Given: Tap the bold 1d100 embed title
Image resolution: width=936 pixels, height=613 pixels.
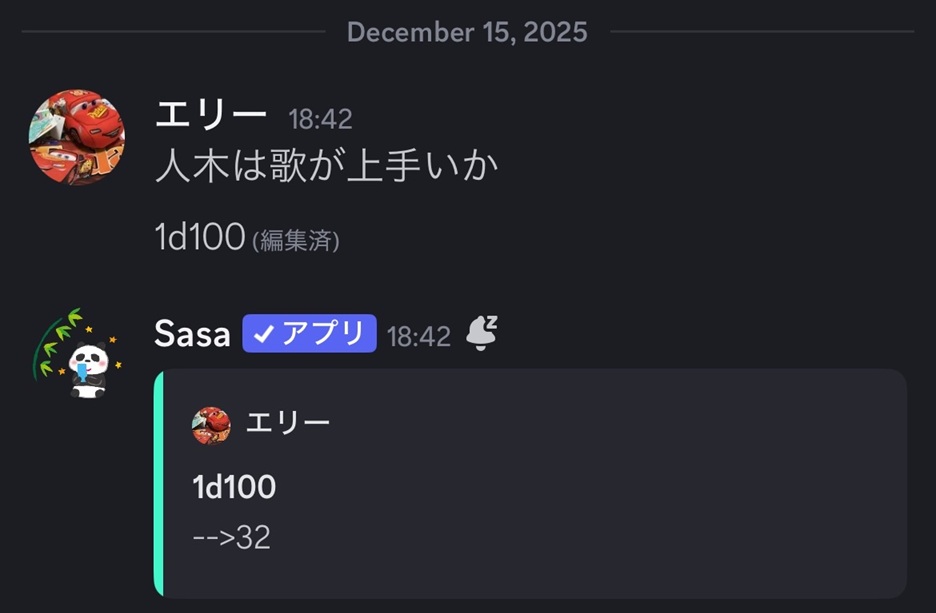Looking at the screenshot, I should [234, 487].
